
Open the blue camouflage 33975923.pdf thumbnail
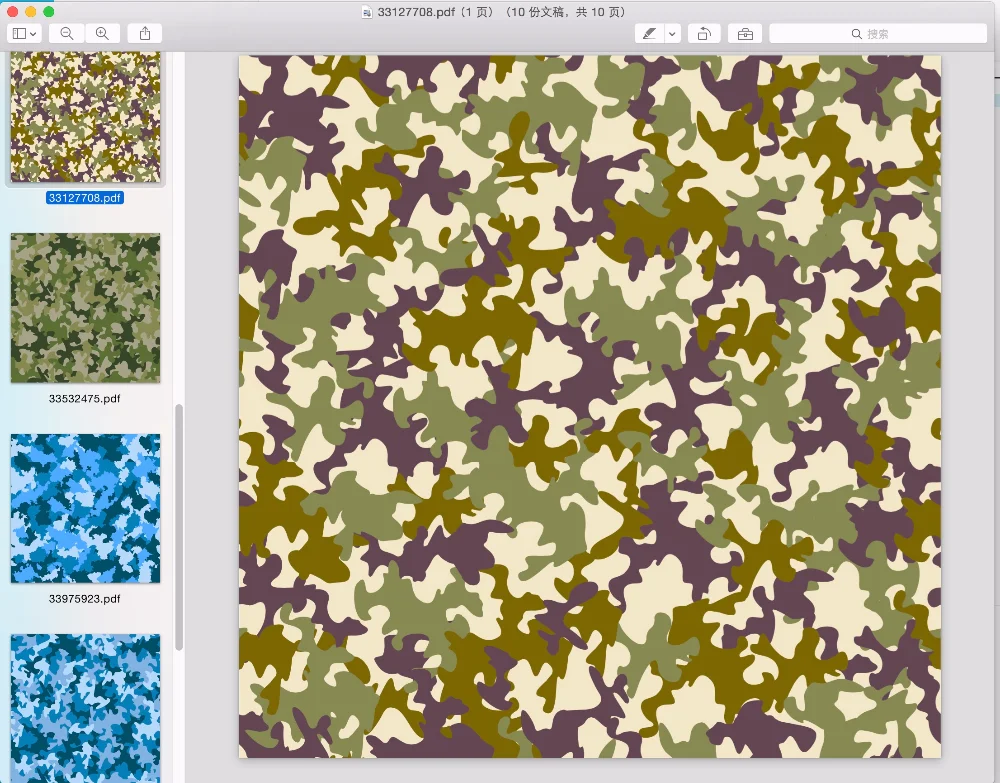click(85, 508)
